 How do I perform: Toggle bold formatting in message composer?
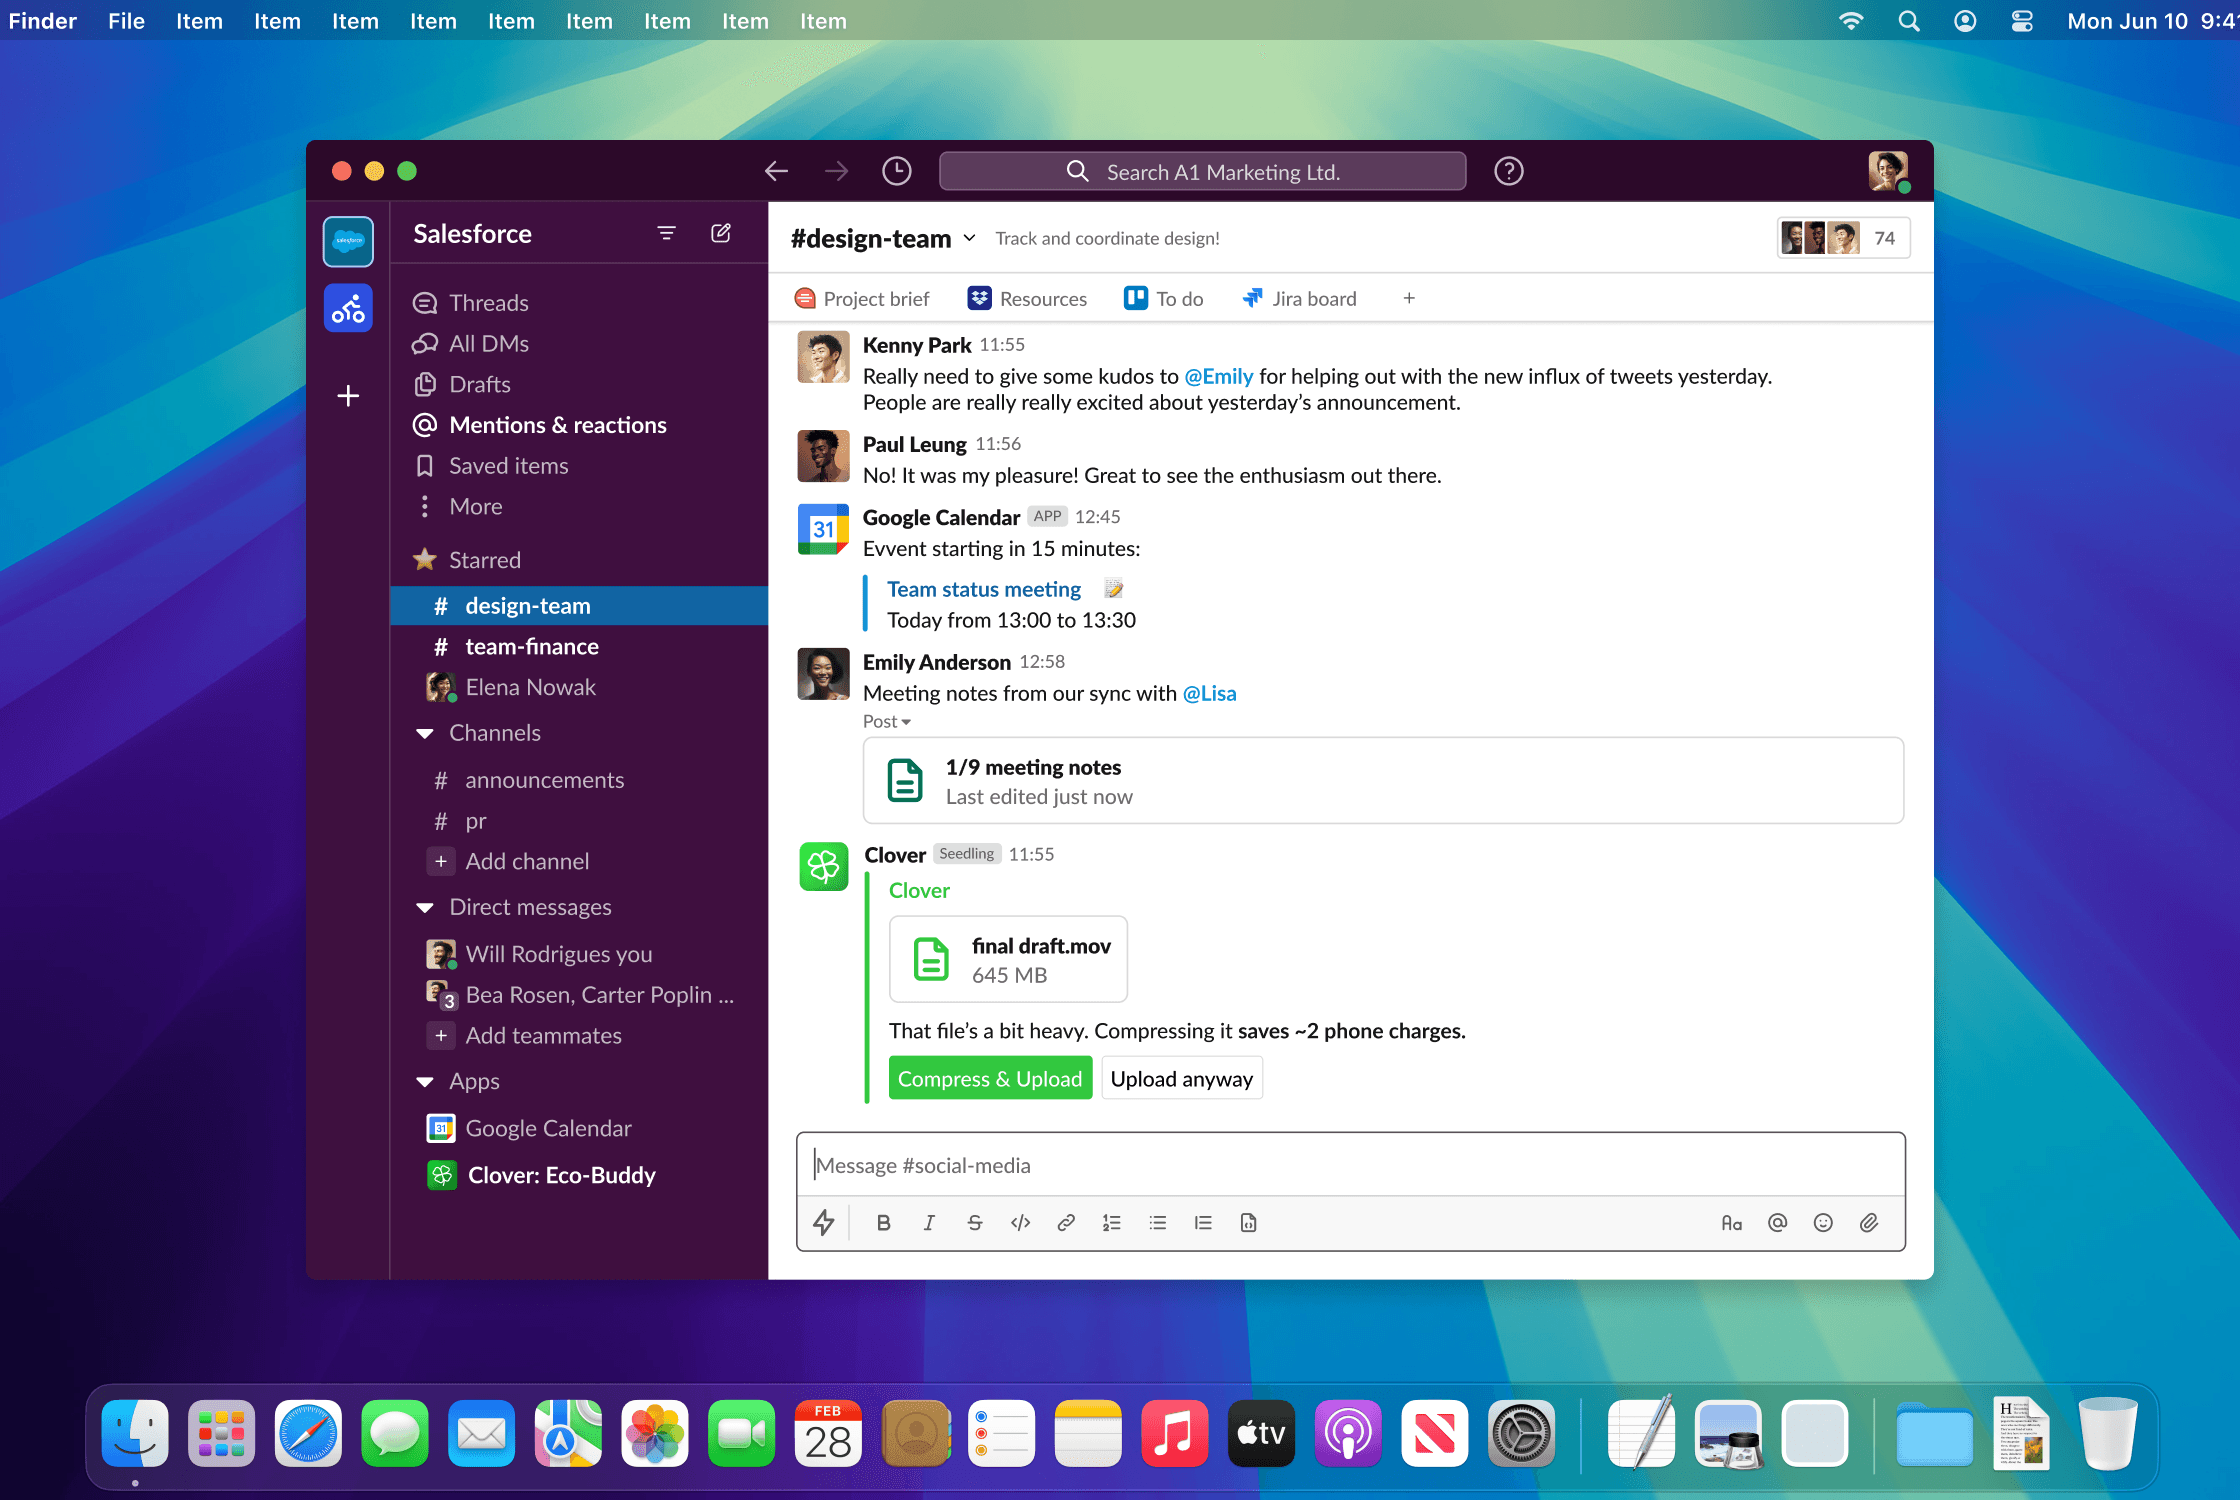(883, 1222)
